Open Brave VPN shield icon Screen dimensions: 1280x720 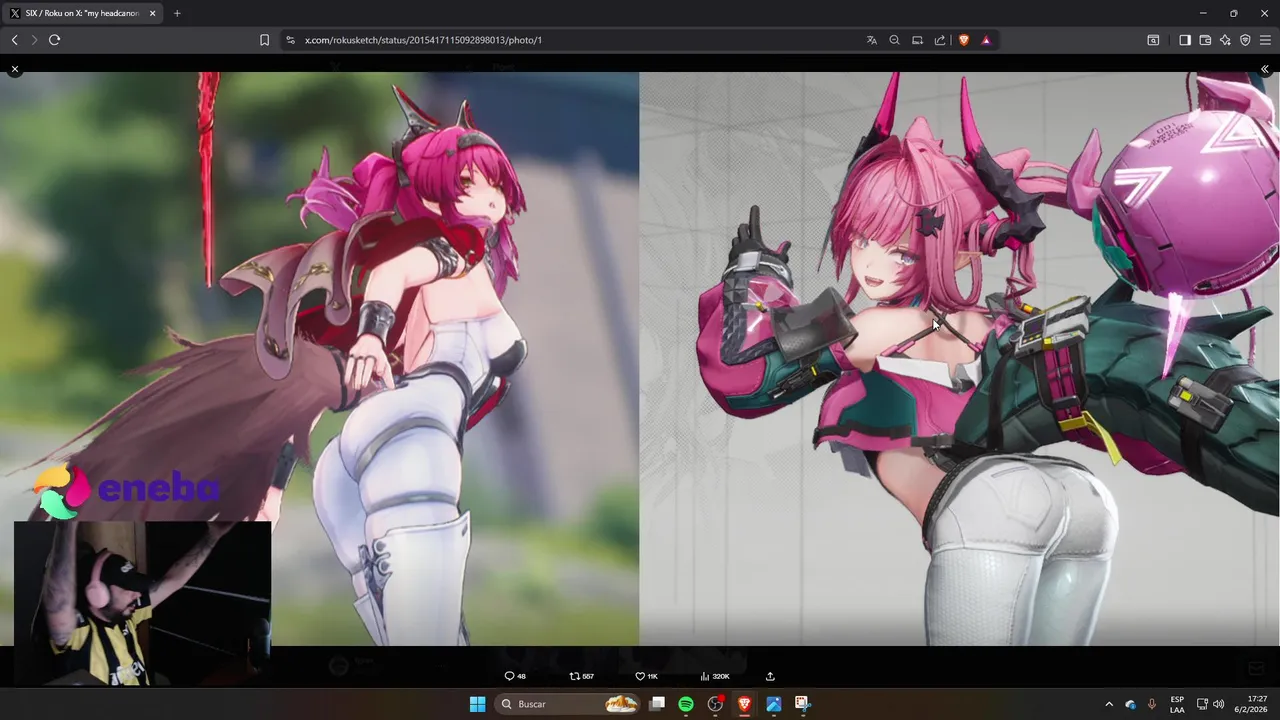click(x=1245, y=40)
